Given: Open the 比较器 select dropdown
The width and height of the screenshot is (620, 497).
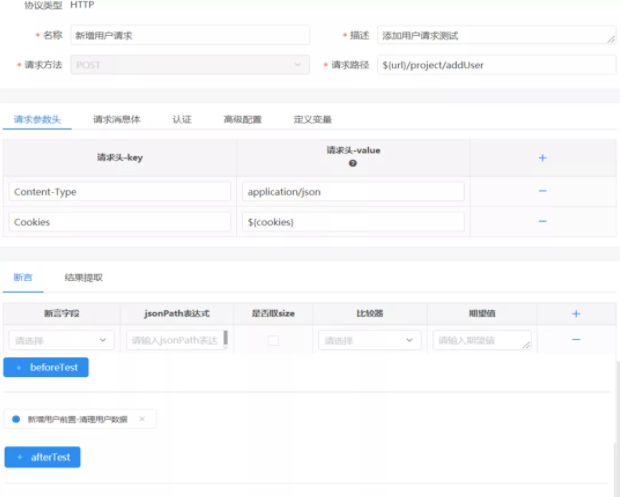Looking at the screenshot, I should pos(370,340).
